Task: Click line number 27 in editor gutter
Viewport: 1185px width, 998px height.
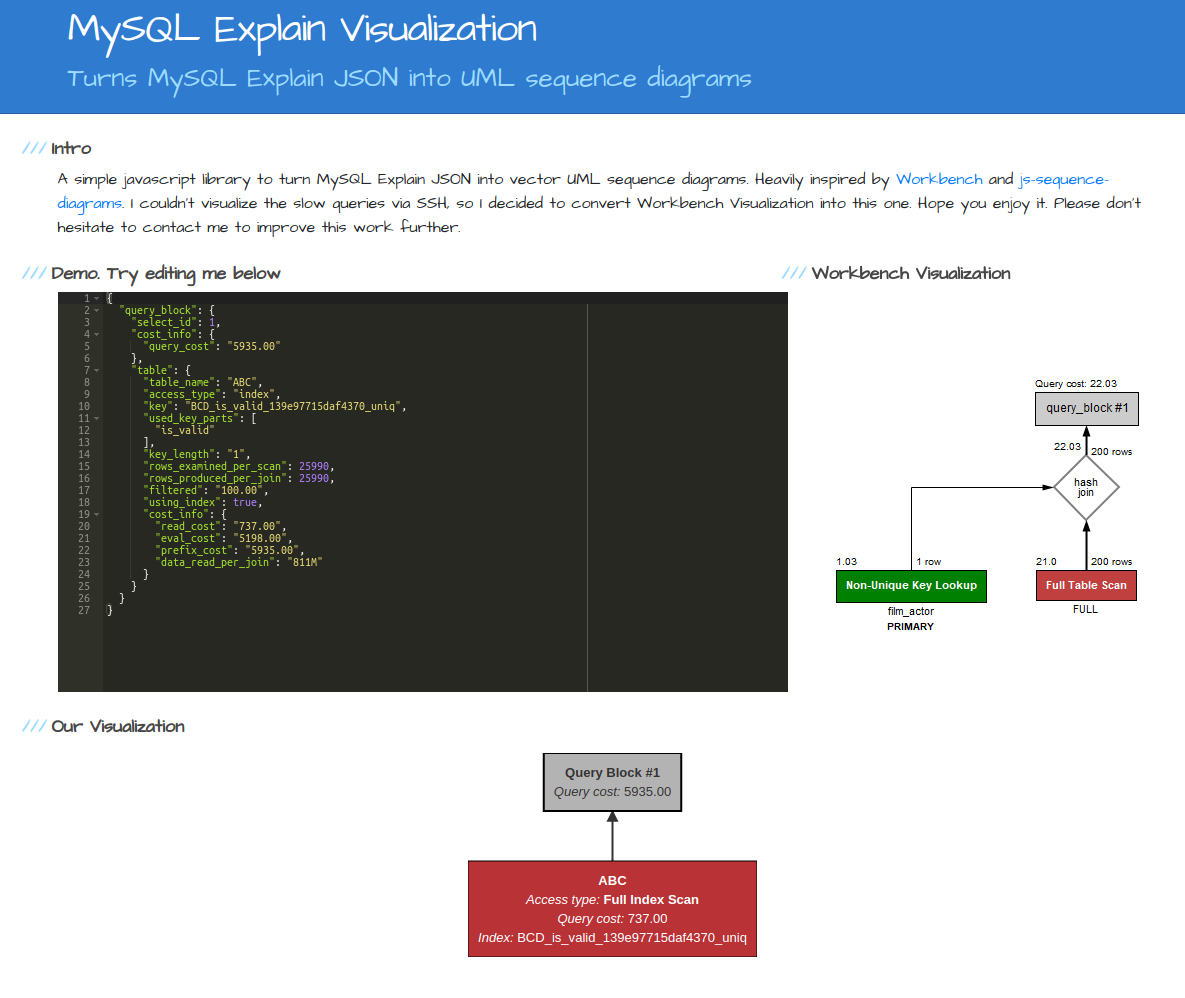Action: pos(84,610)
